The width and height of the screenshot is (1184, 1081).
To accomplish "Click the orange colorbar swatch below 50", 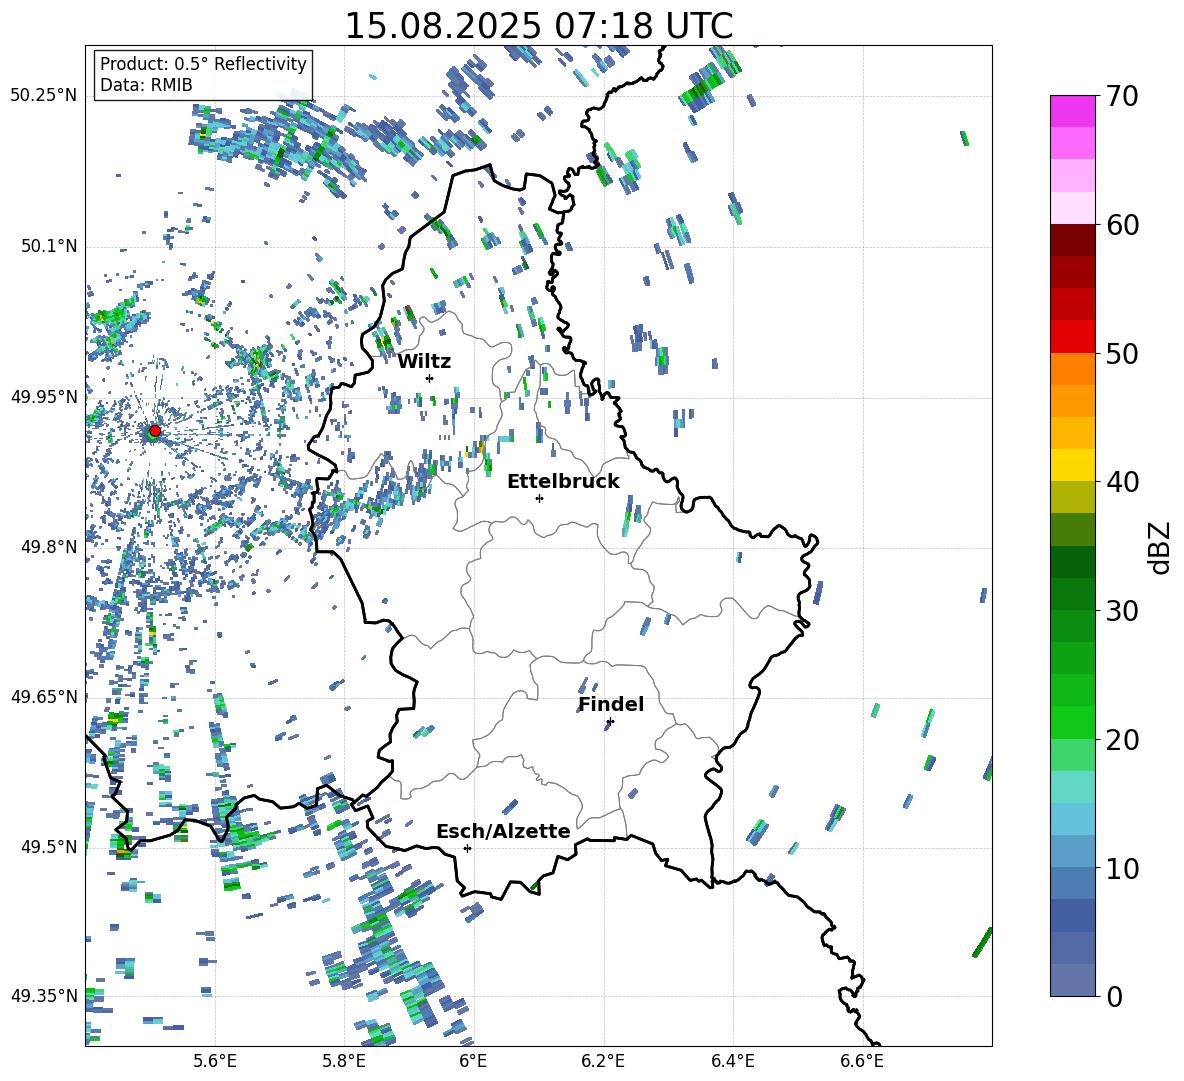I will (x=1072, y=369).
